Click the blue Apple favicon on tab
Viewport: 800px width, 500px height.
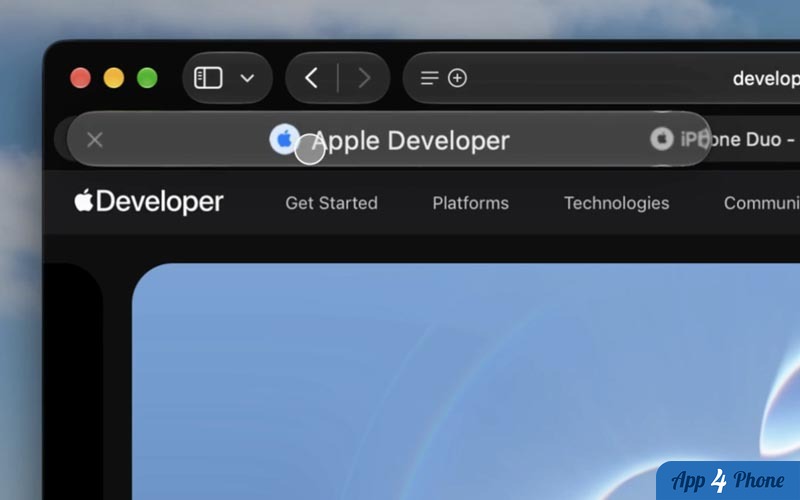(x=284, y=139)
